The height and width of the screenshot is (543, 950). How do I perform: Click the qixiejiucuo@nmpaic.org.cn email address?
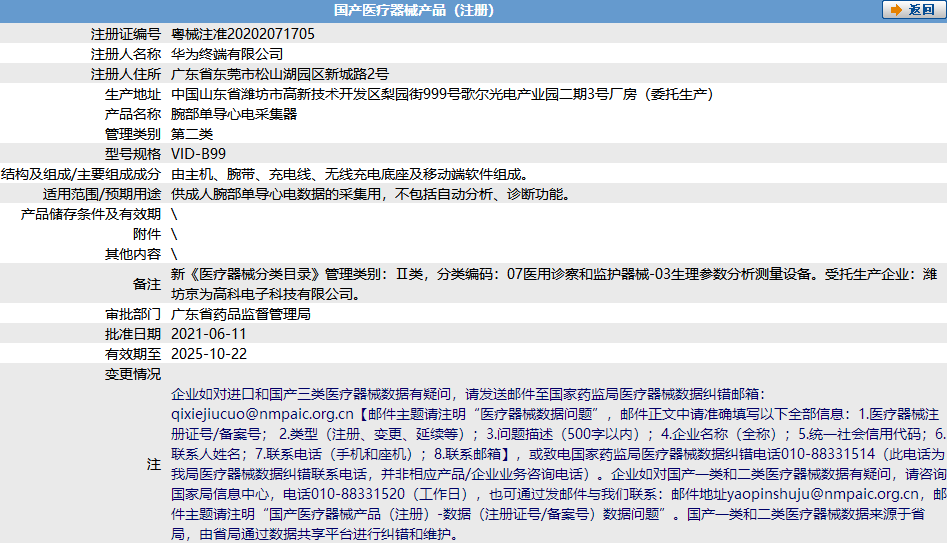(x=263, y=412)
